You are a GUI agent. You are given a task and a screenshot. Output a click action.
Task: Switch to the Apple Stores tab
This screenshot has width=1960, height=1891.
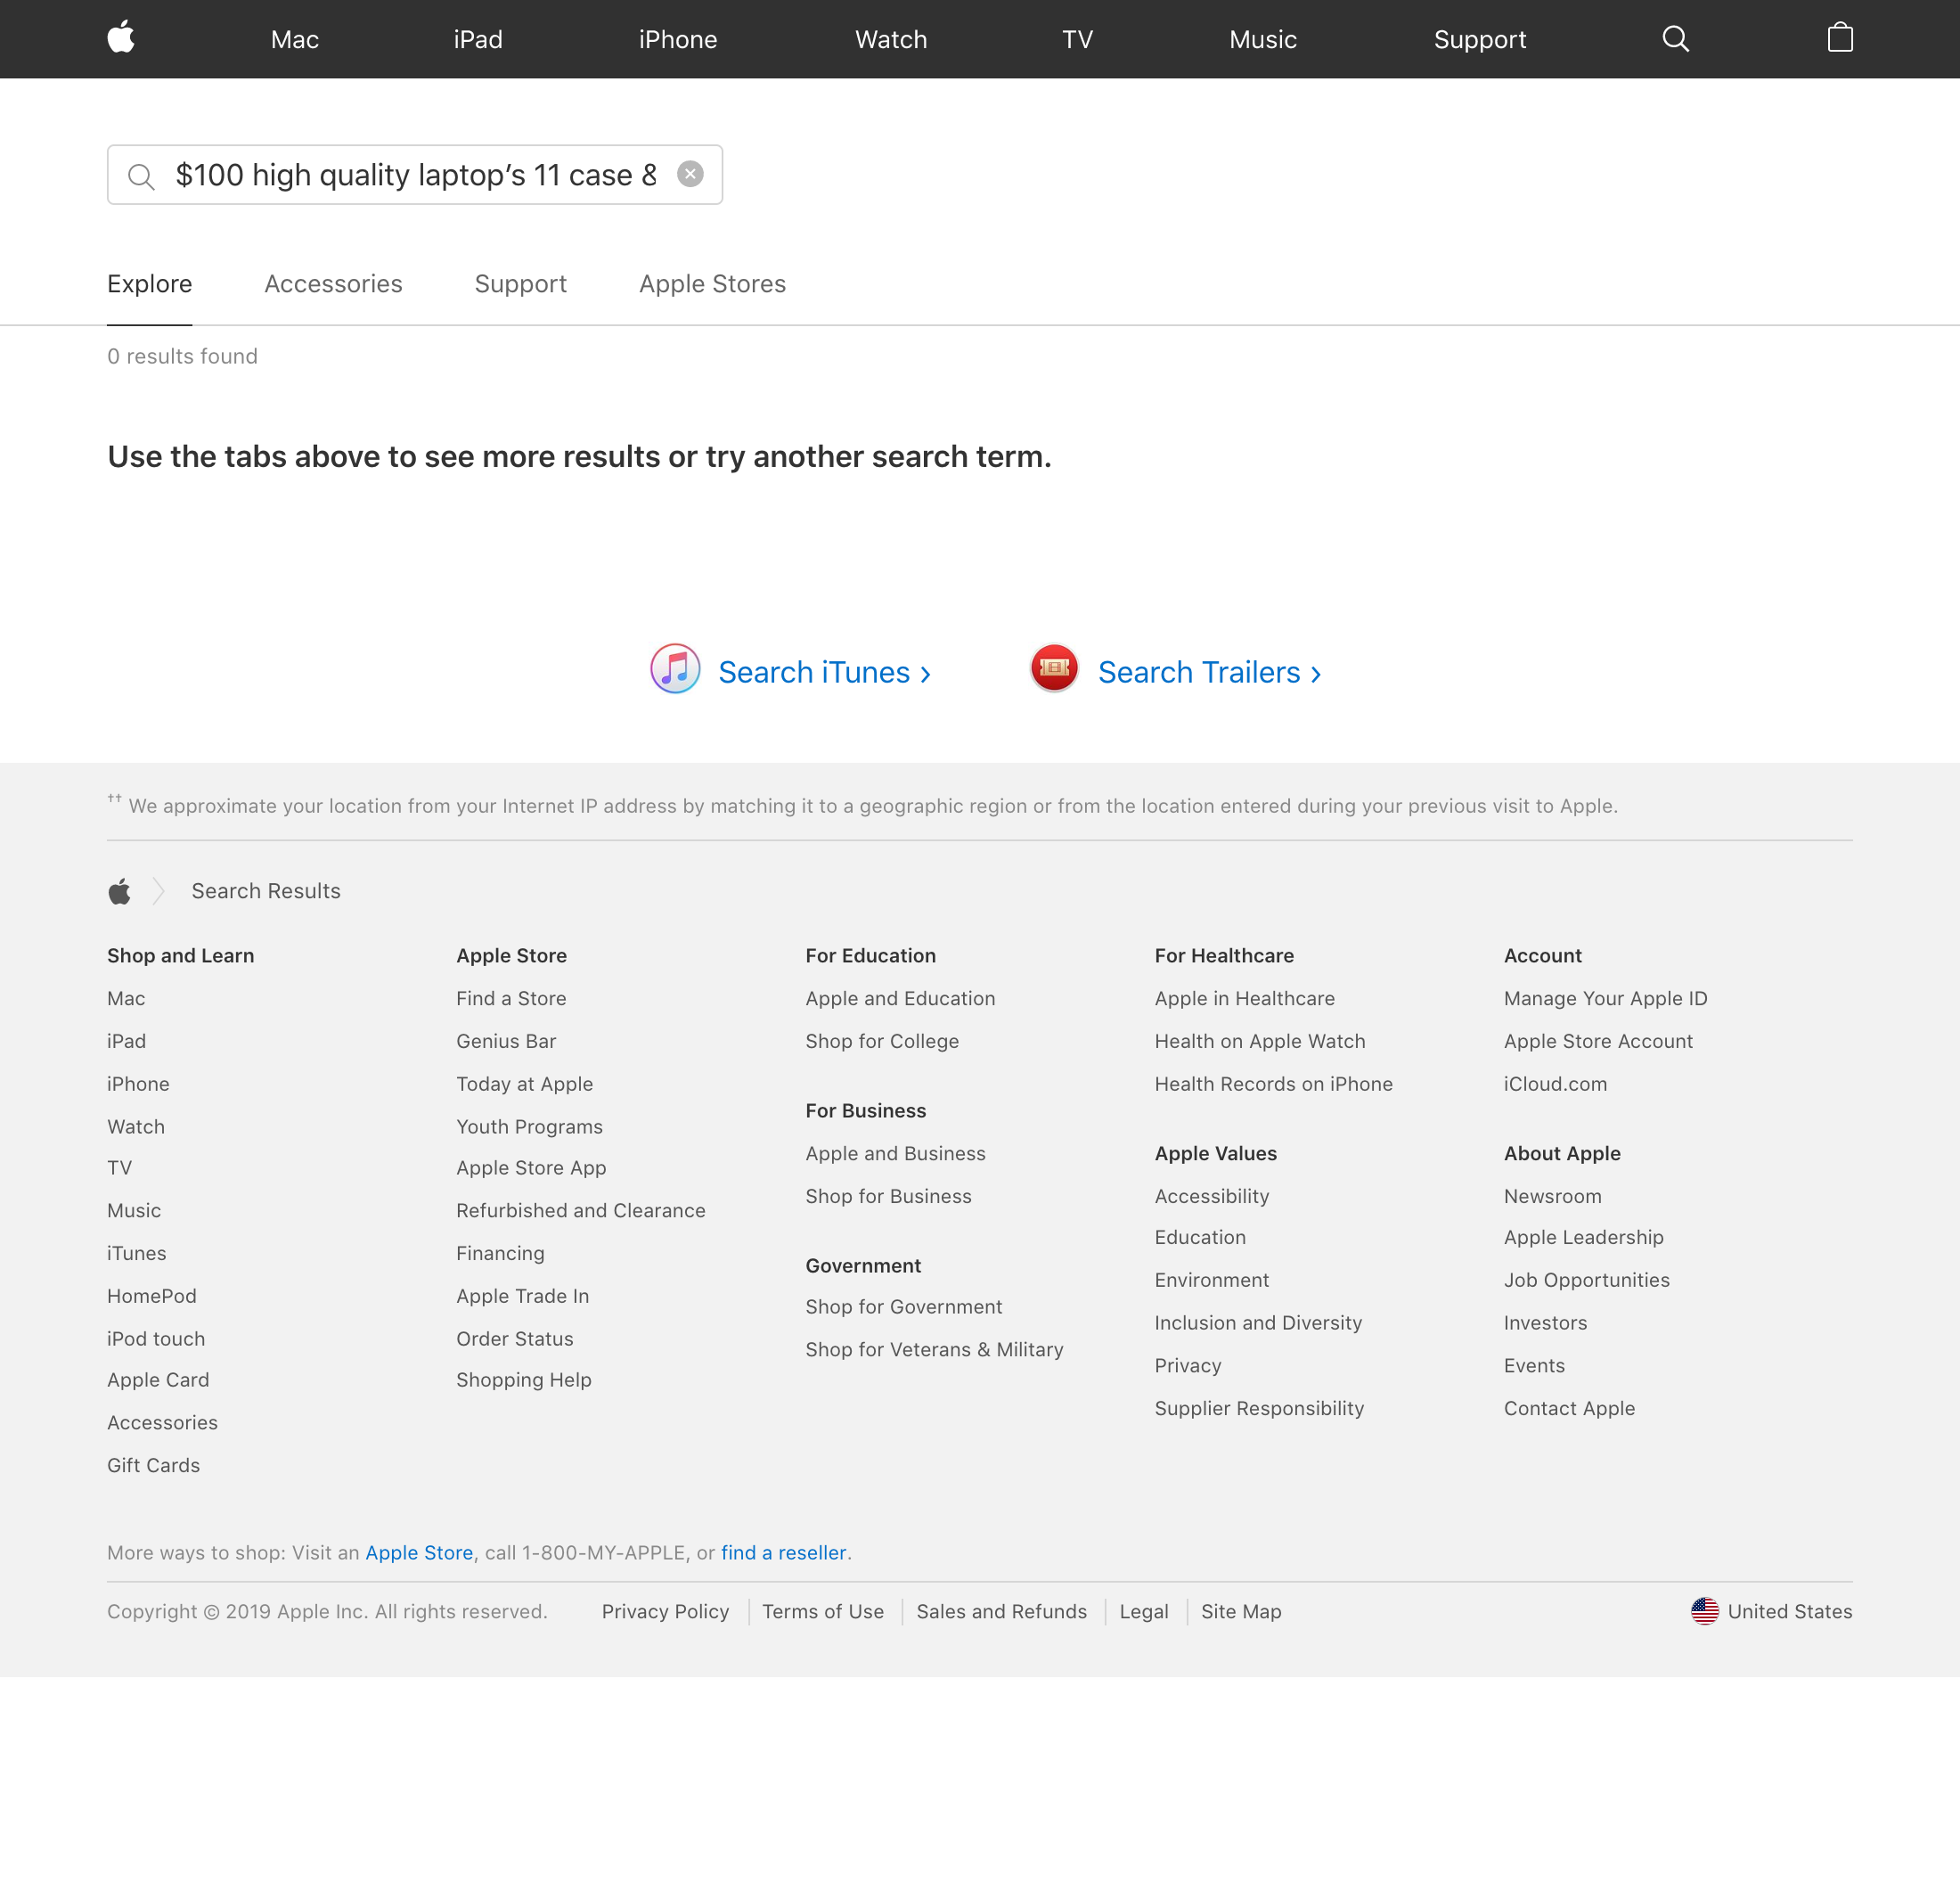[712, 284]
